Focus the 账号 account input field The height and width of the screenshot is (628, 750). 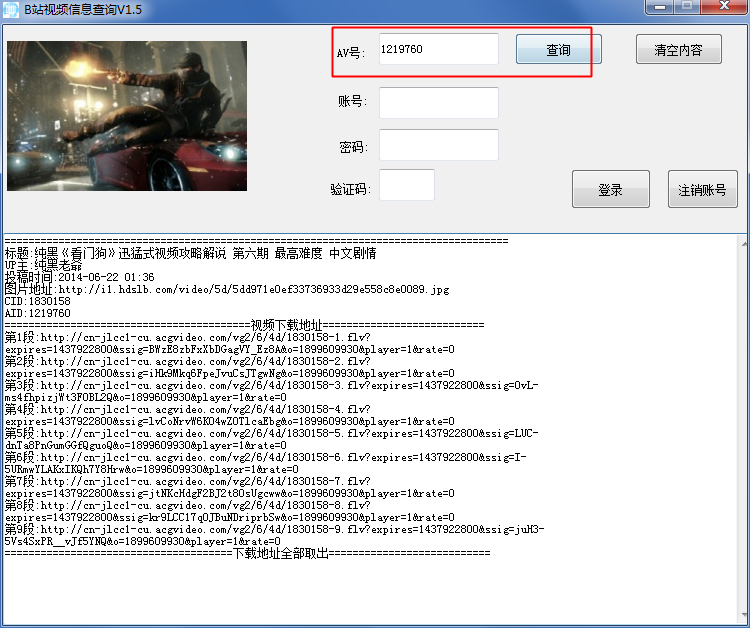coord(439,102)
